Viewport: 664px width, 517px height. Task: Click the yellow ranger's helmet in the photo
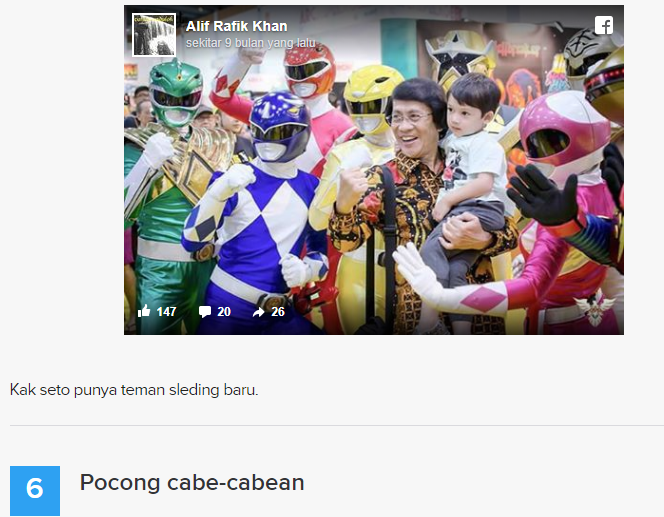click(x=371, y=99)
